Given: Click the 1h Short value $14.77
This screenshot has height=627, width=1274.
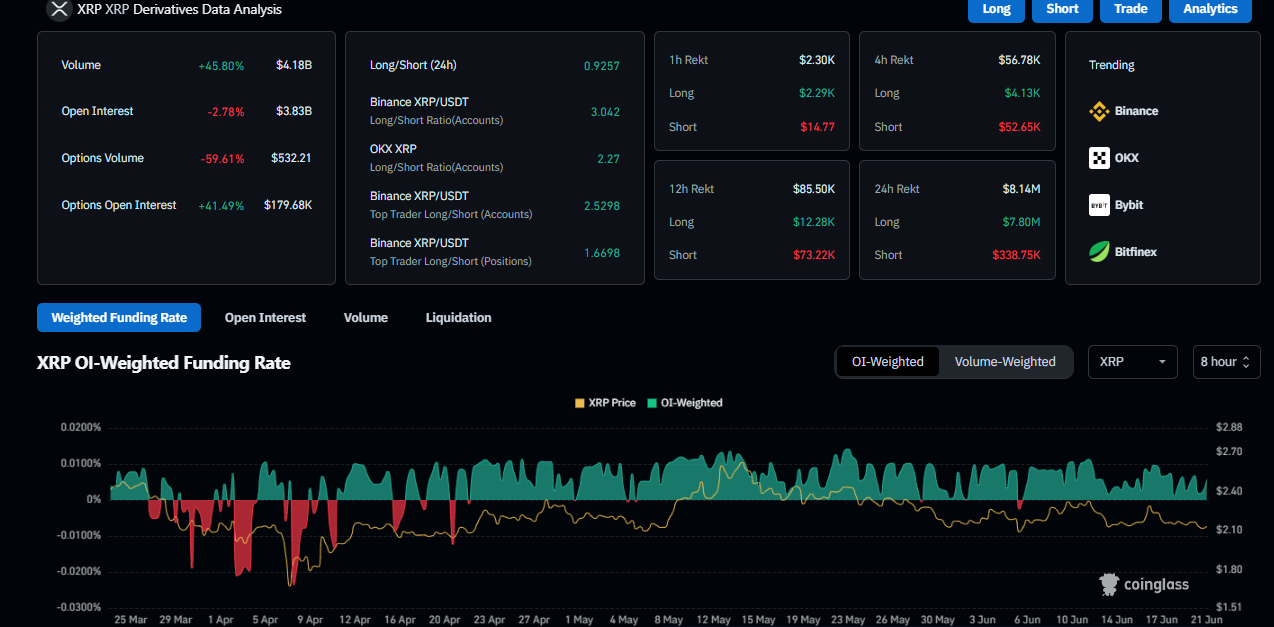Looking at the screenshot, I should (x=817, y=127).
